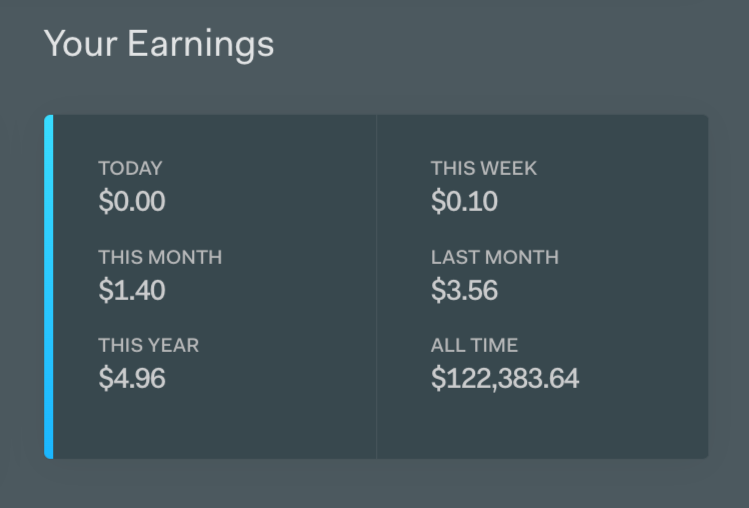Select the LAST MONTH label
This screenshot has width=749, height=508.
495,257
